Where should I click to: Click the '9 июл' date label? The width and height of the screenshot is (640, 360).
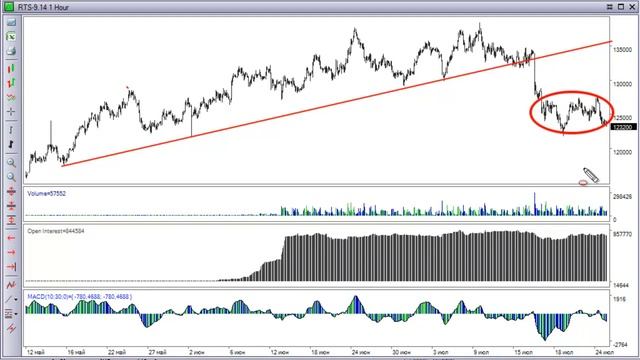(481, 352)
